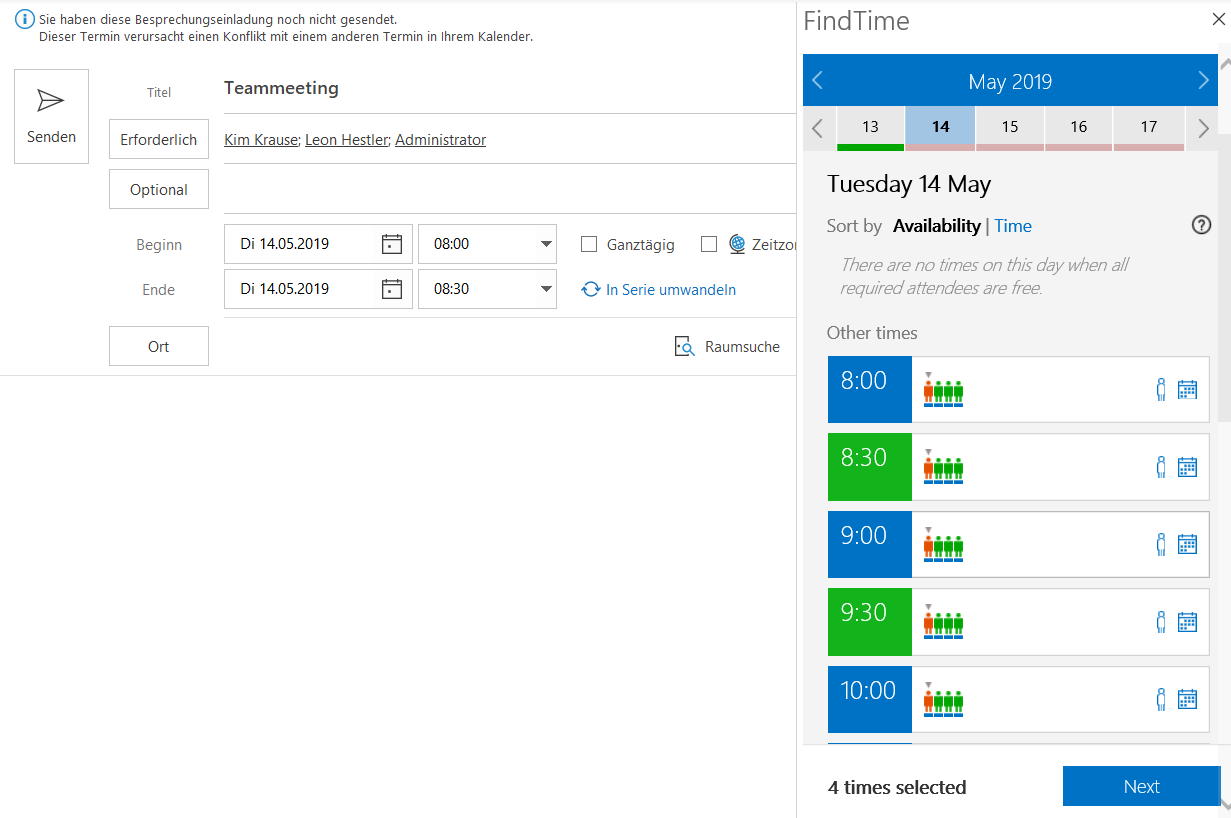
Task: Check the Zeitzonen checkbox
Action: pos(710,244)
